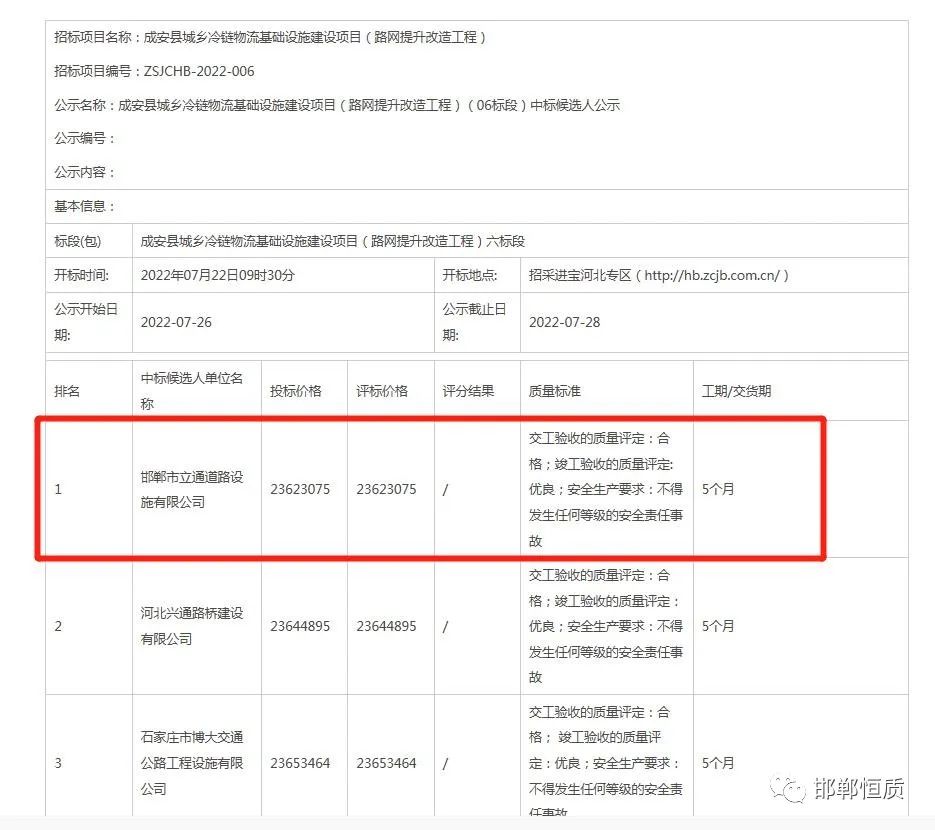Click company 邯郸市立通道路设施有限公司

click(x=191, y=489)
